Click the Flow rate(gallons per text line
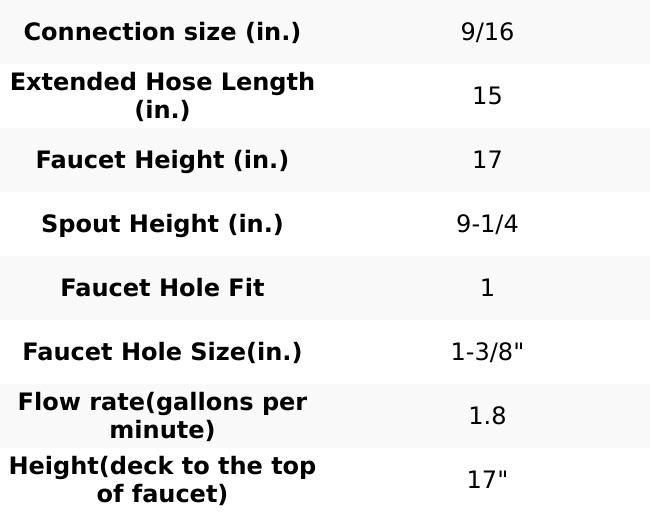The width and height of the screenshot is (650, 512). pos(162,402)
